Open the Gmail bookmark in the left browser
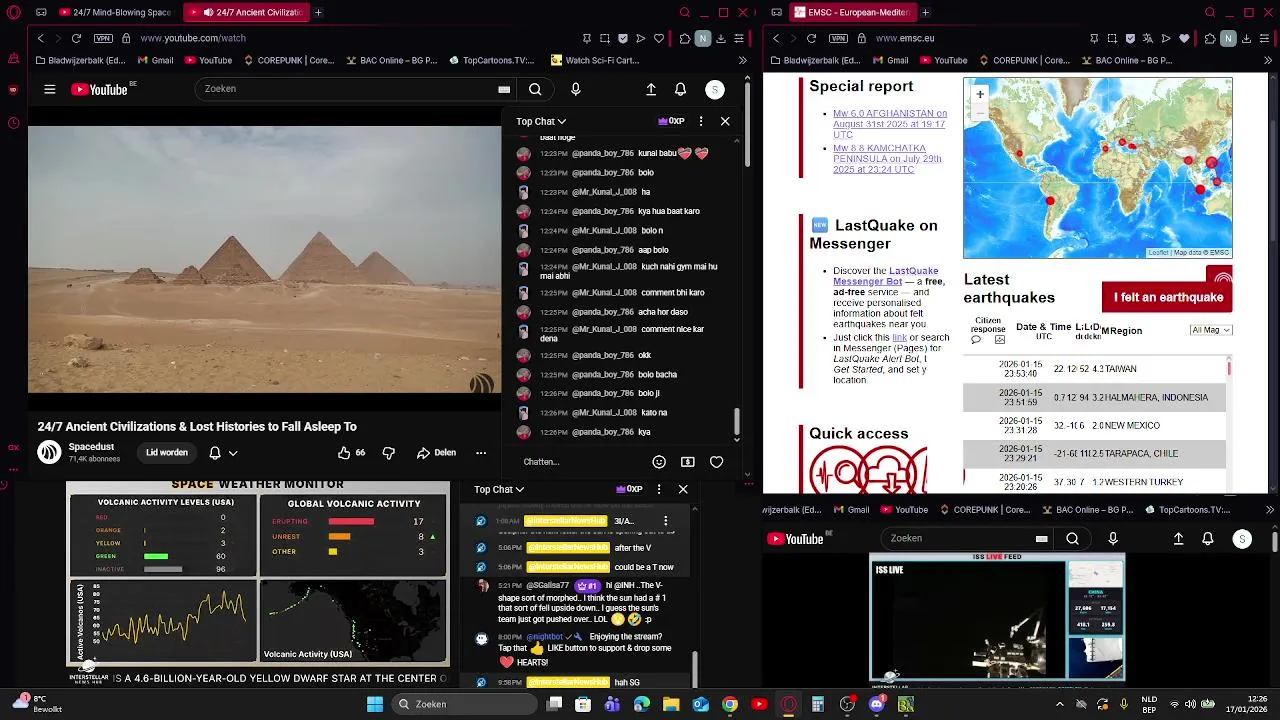1280x720 pixels. [x=154, y=60]
